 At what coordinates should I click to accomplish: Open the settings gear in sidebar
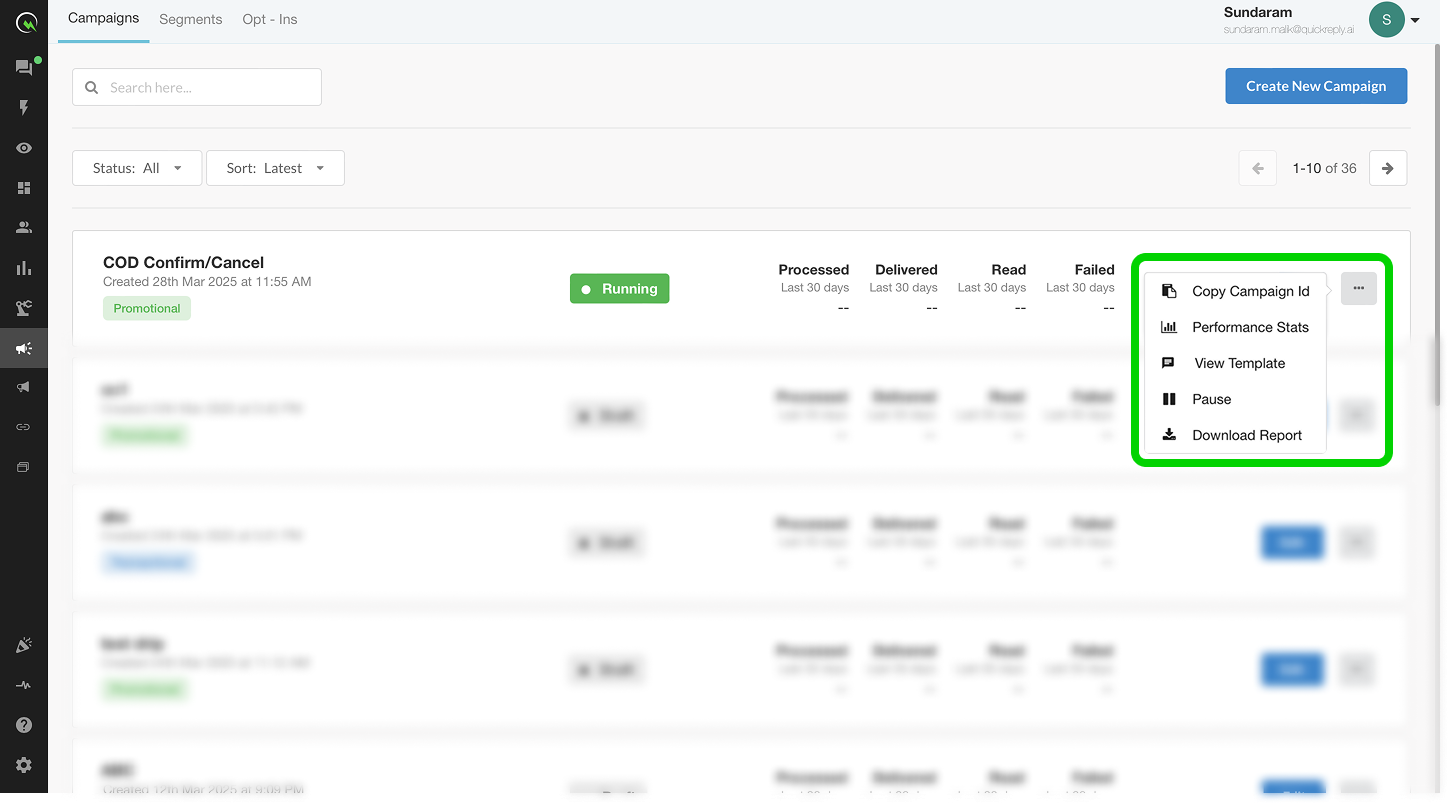[x=24, y=765]
